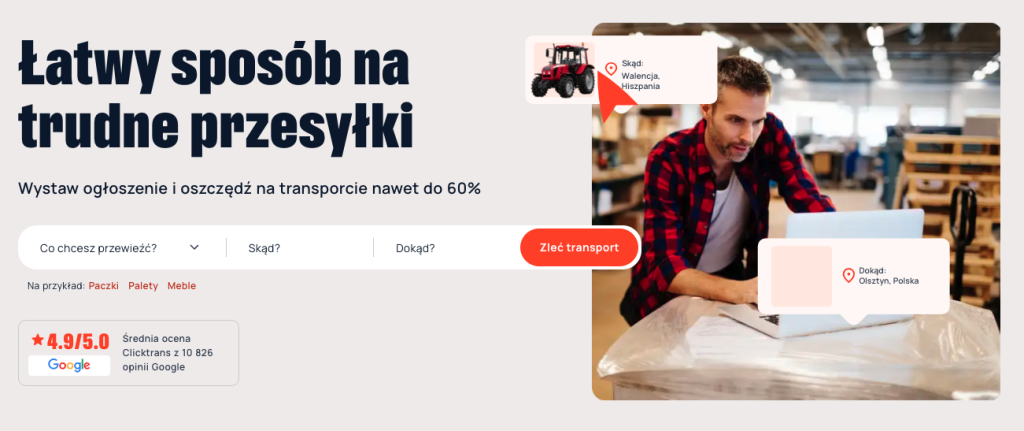Viewport: 1024px width, 431px height.
Task: Click the 'Skąd: Walencja, Hiszpania' card
Action: pos(621,70)
